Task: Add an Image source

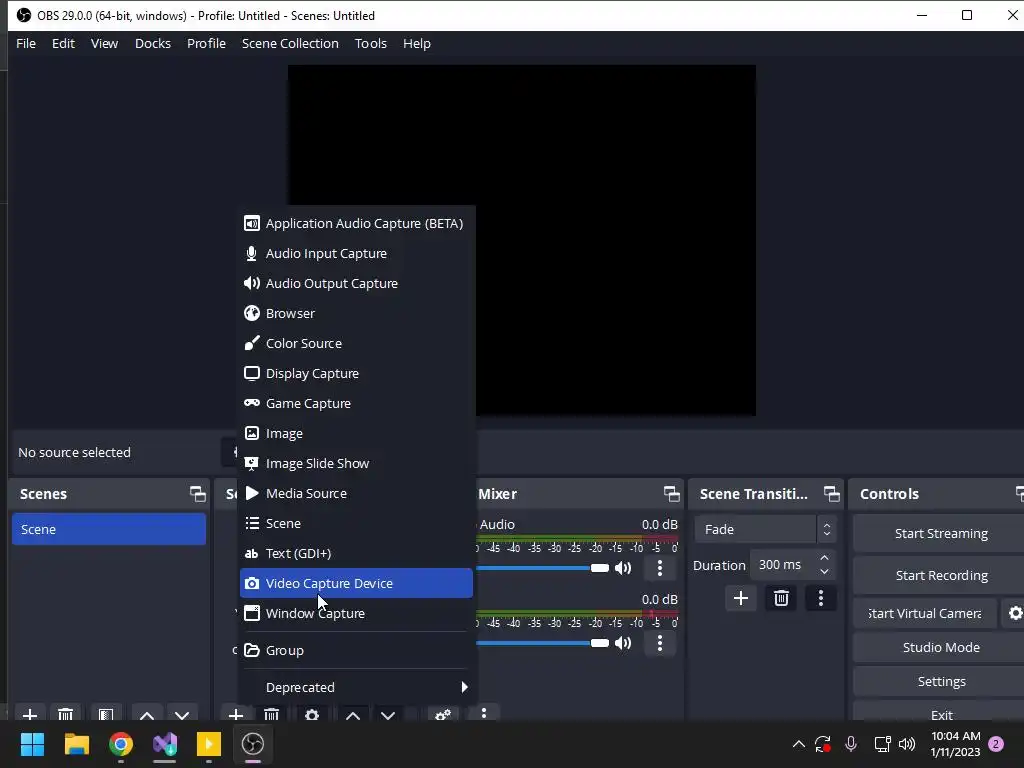Action: click(356, 434)
